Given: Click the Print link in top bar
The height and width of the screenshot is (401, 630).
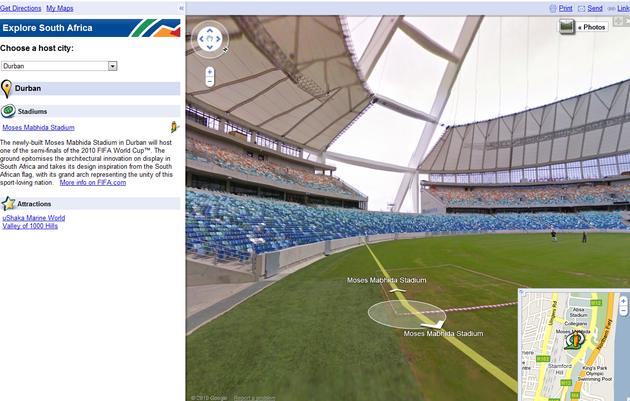Looking at the screenshot, I should [x=565, y=8].
